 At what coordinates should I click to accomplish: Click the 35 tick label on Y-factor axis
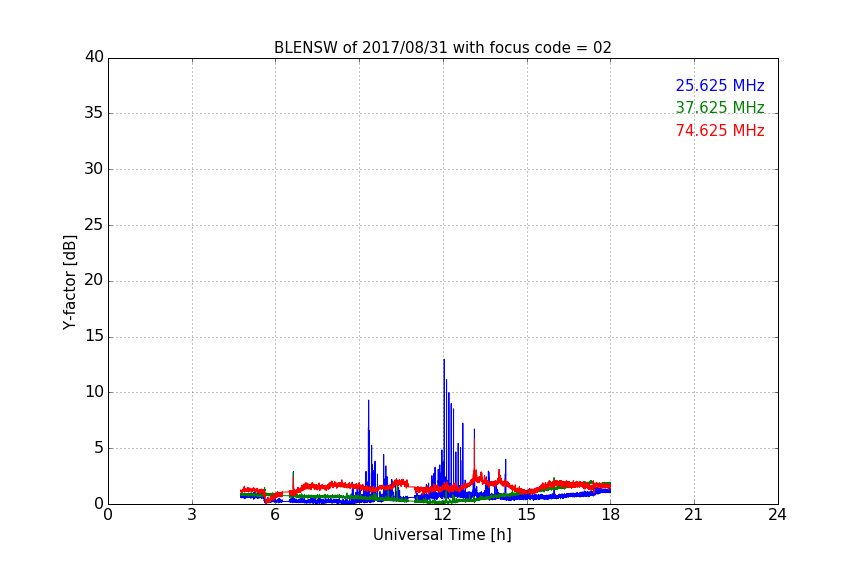(x=94, y=113)
